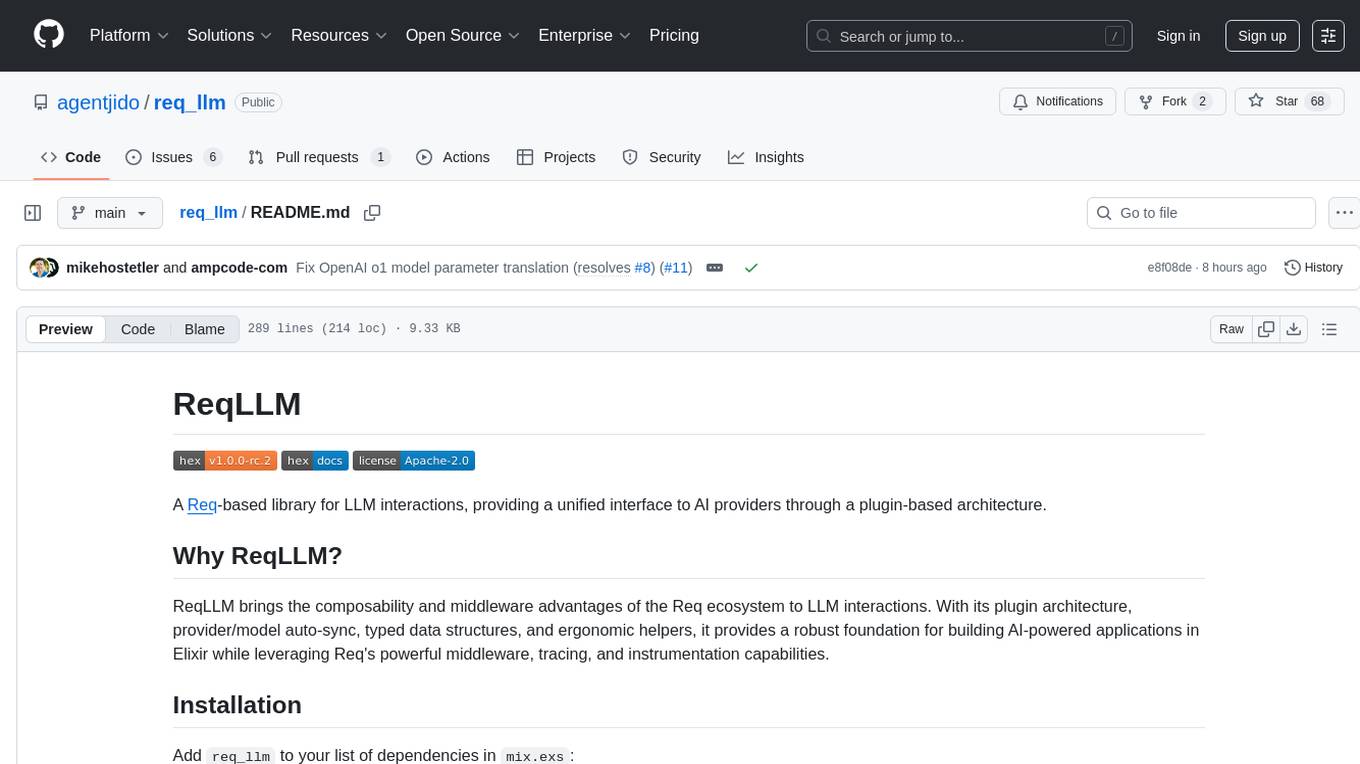View commit status green checkmark
This screenshot has width=1360, height=764.
coord(751,268)
